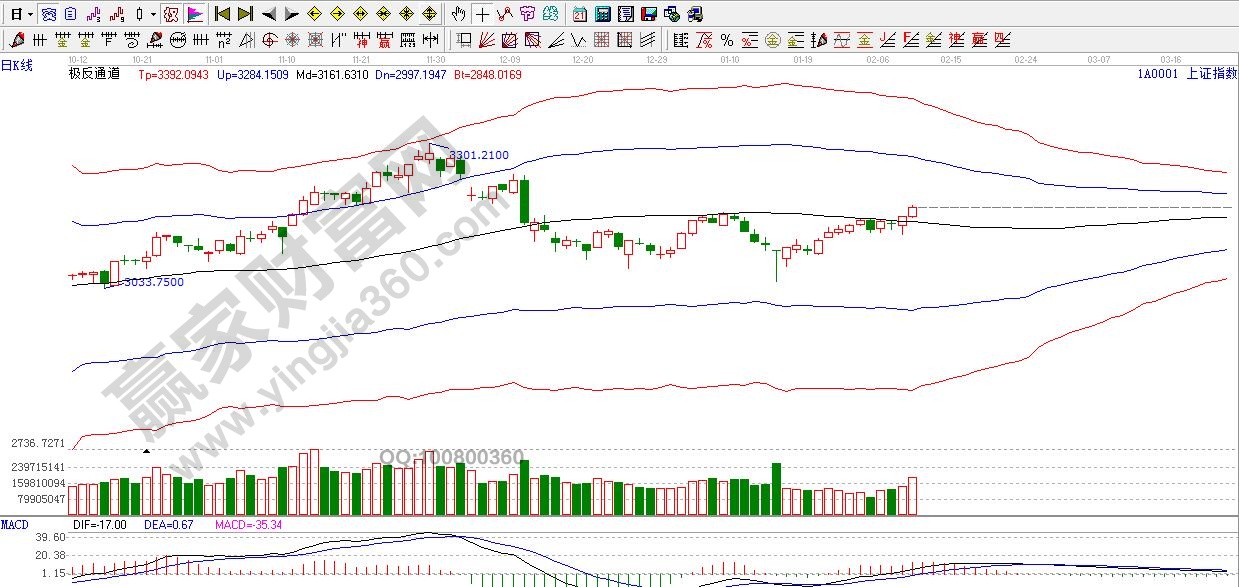Jump to first bar with skip-start arrow
This screenshot has width=1239, height=587.
[x=222, y=14]
